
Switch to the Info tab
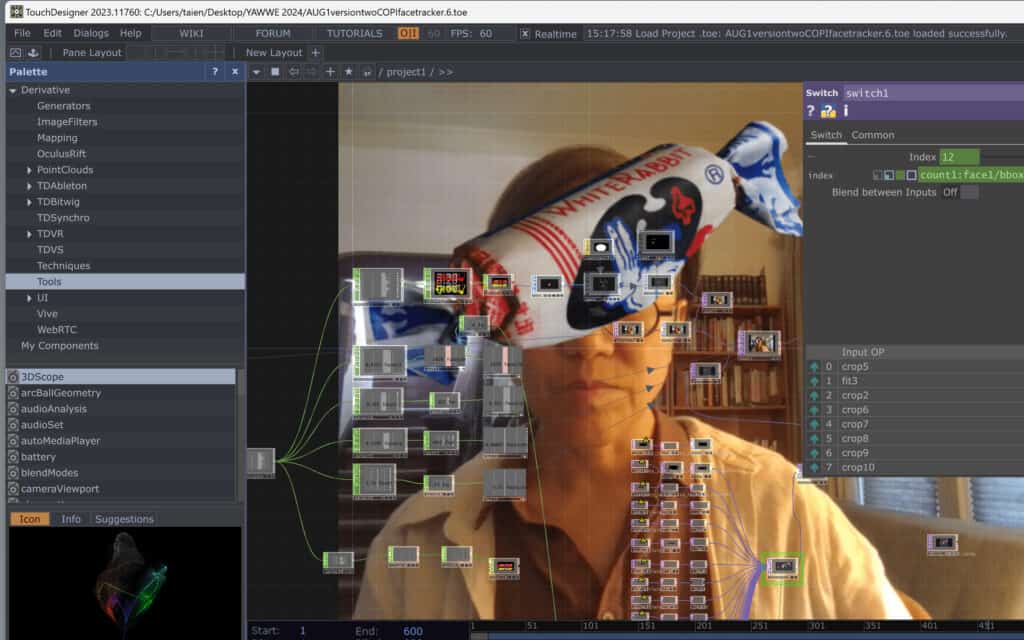pyautogui.click(x=71, y=519)
